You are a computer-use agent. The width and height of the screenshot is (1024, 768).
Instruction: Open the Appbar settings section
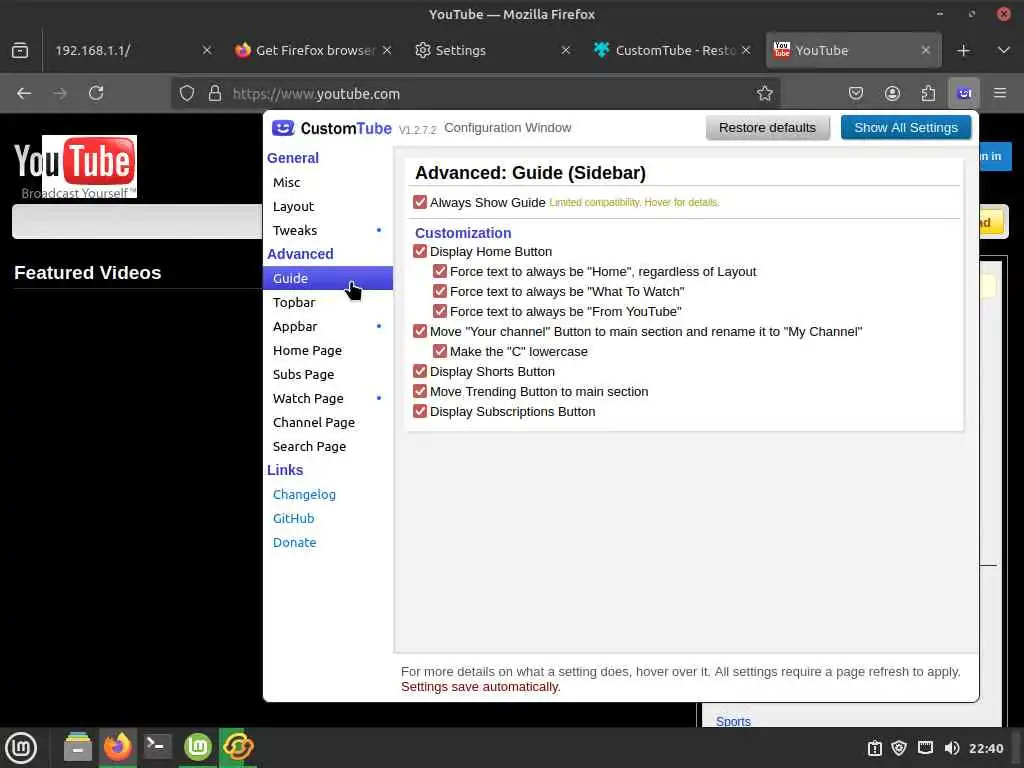pos(328,327)
